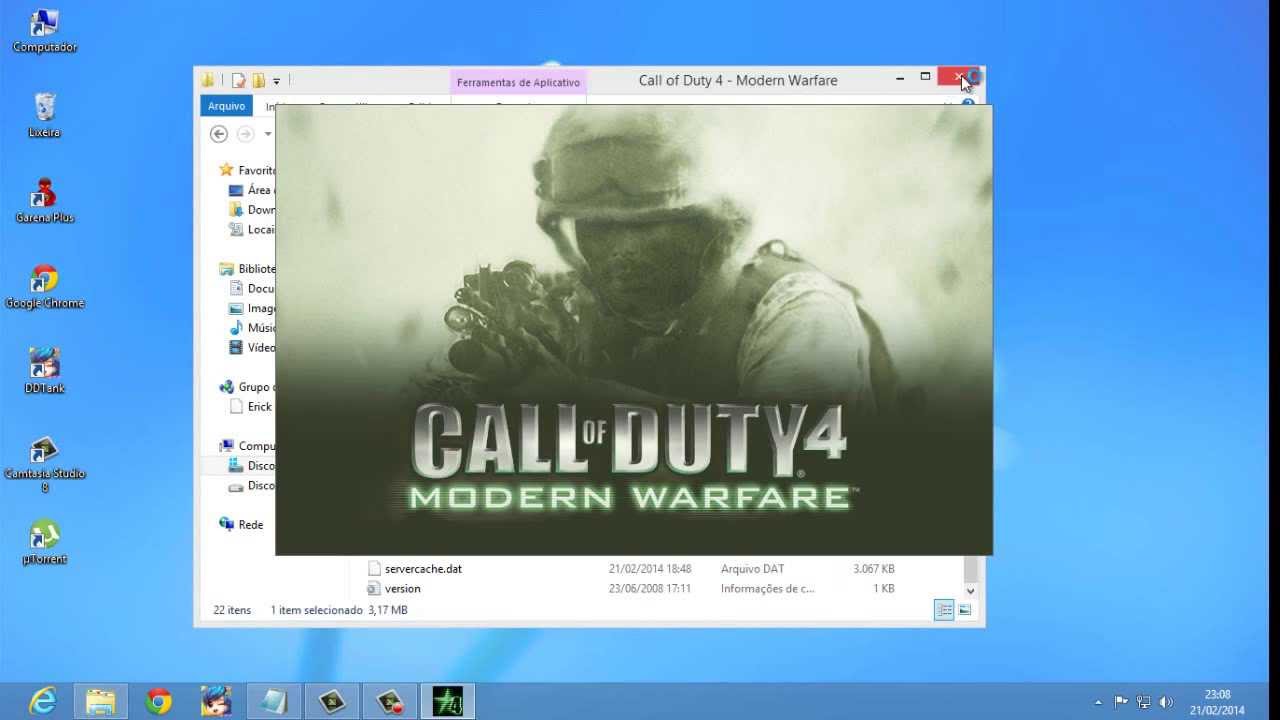The image size is (1280, 720).
Task: Open Google Chrome from the taskbar
Action: point(158,701)
